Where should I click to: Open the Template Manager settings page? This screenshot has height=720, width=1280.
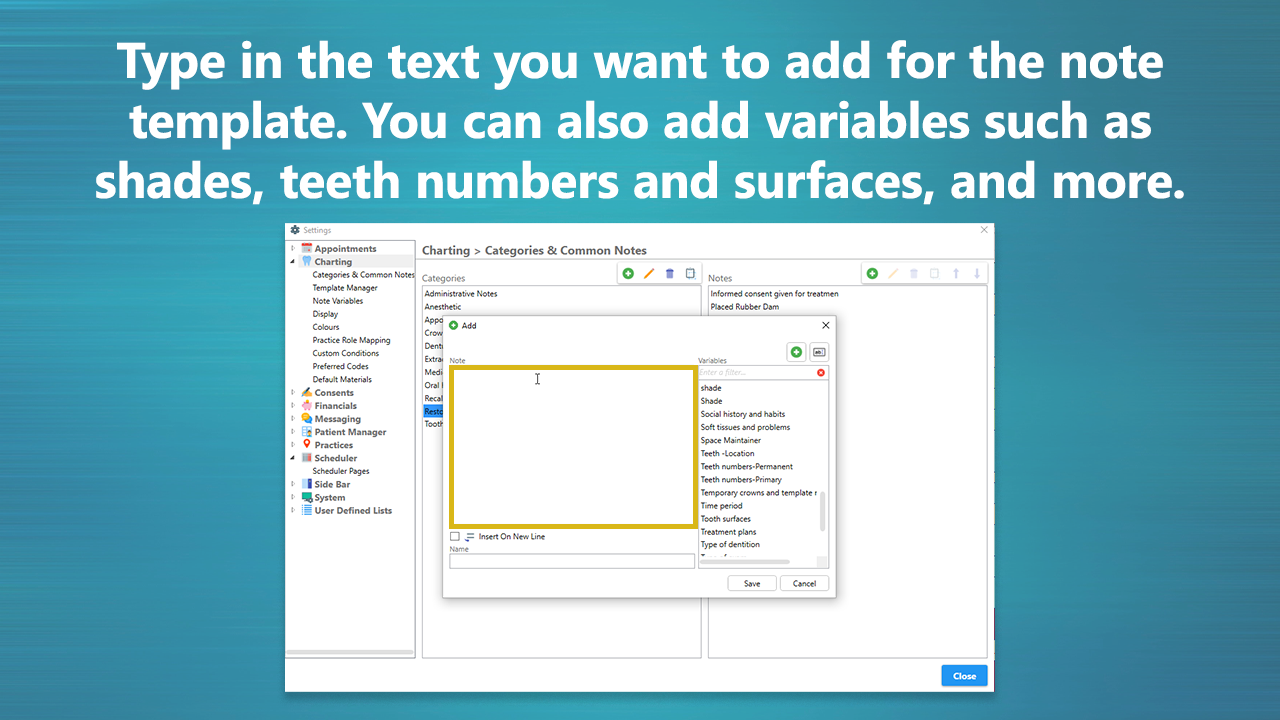[340, 287]
